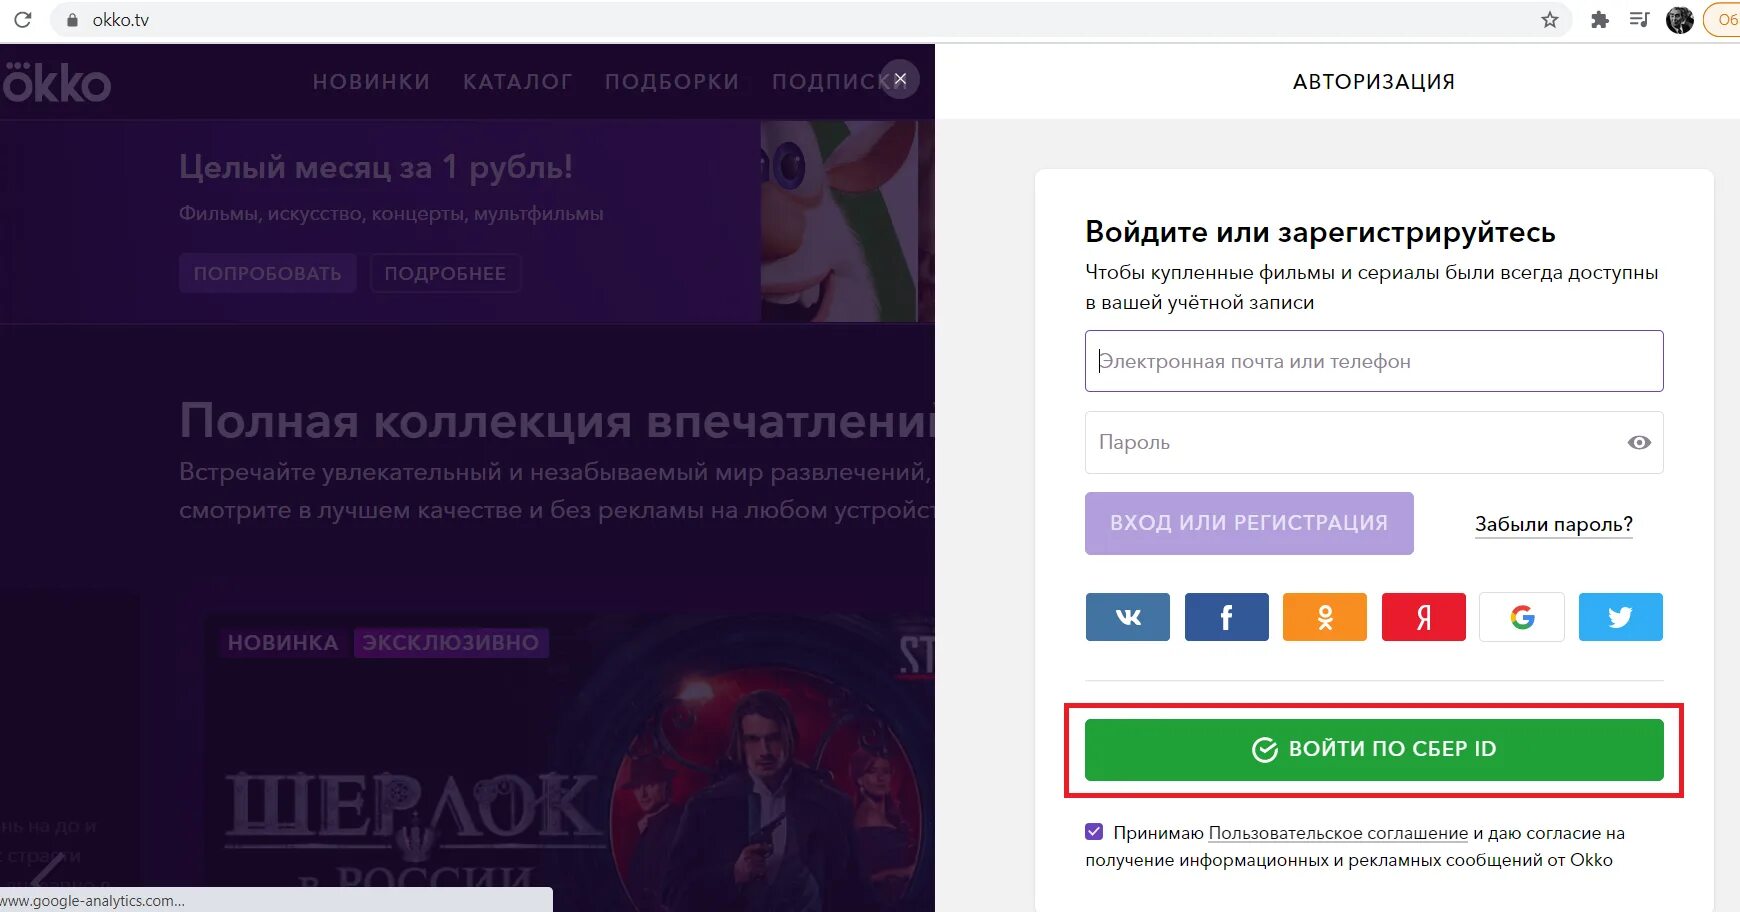Close the authorization panel

(900, 79)
